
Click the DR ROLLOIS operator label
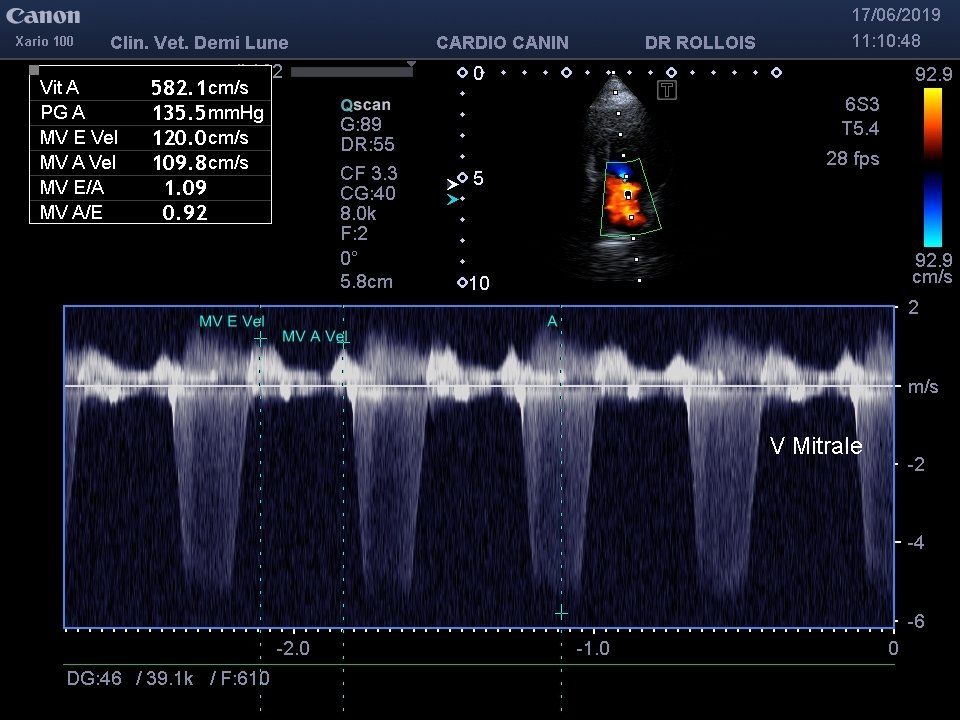pyautogui.click(x=700, y=43)
